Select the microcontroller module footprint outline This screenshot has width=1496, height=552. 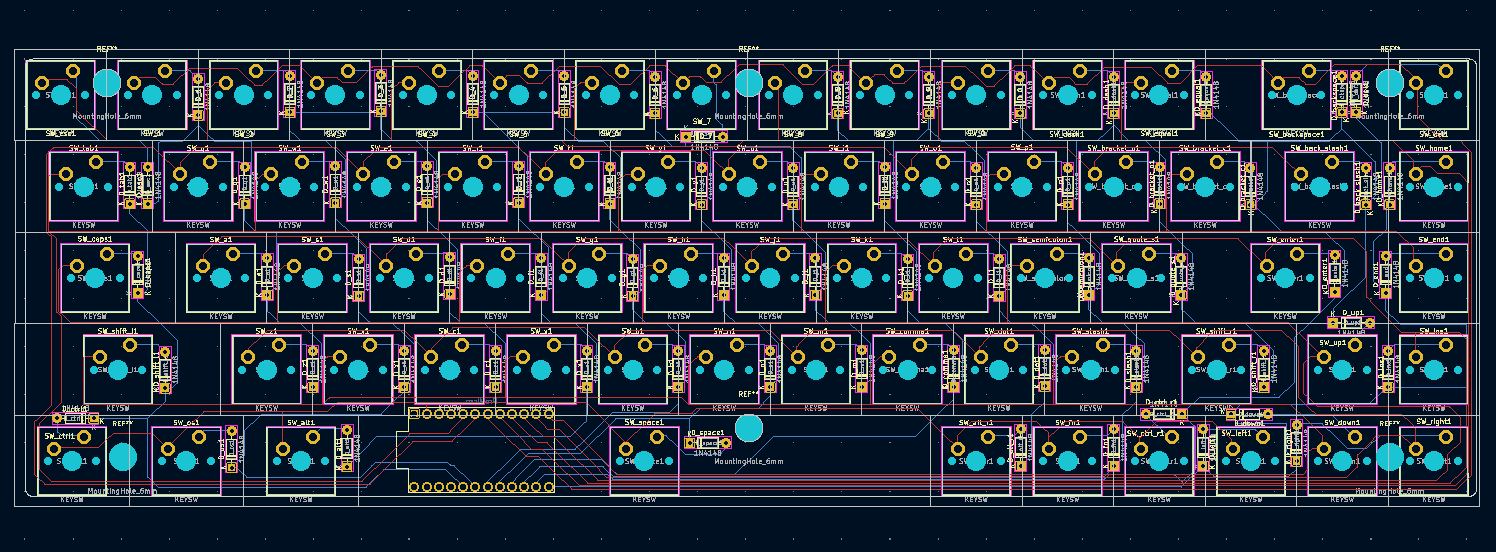point(478,449)
